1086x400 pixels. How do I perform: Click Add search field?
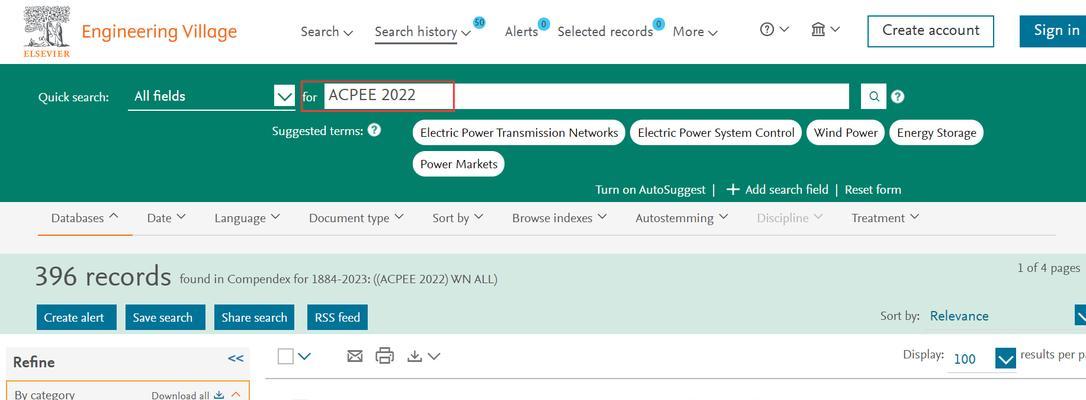[786, 190]
